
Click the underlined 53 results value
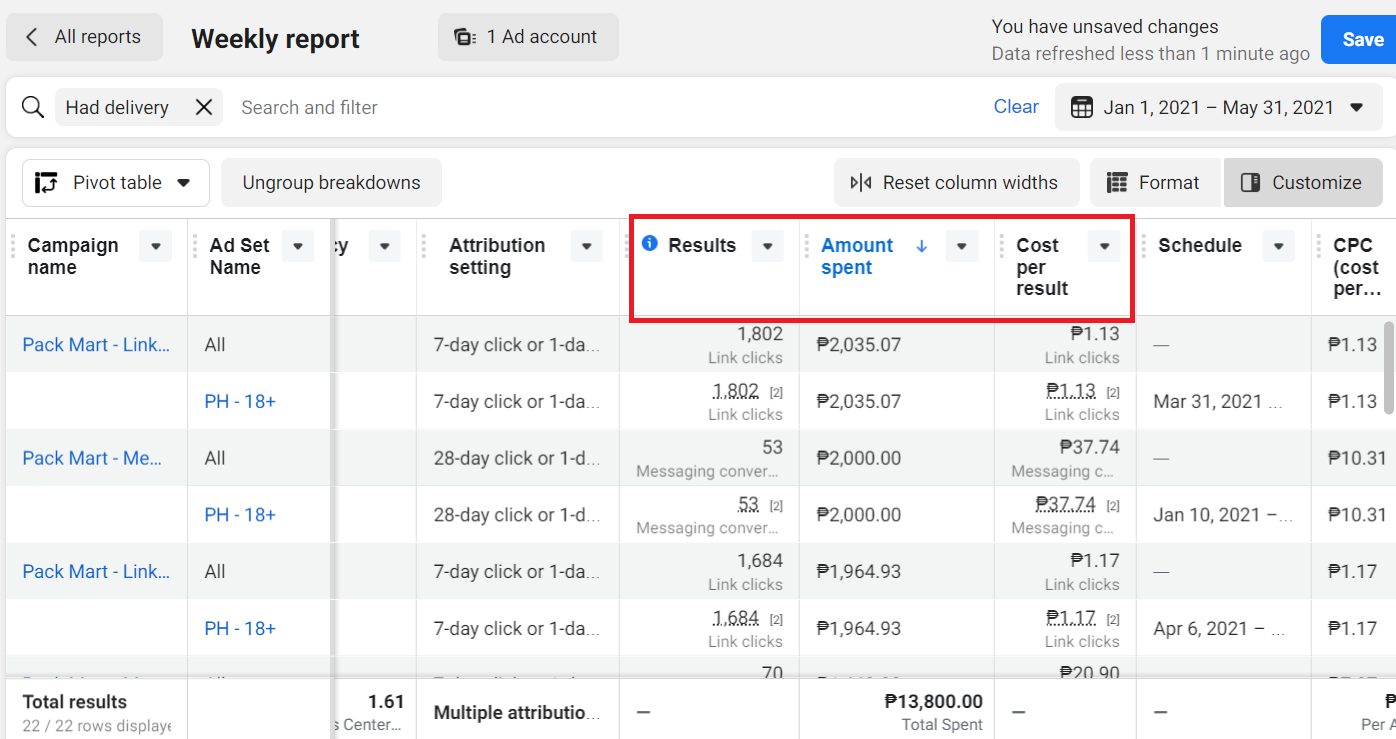[x=748, y=504]
